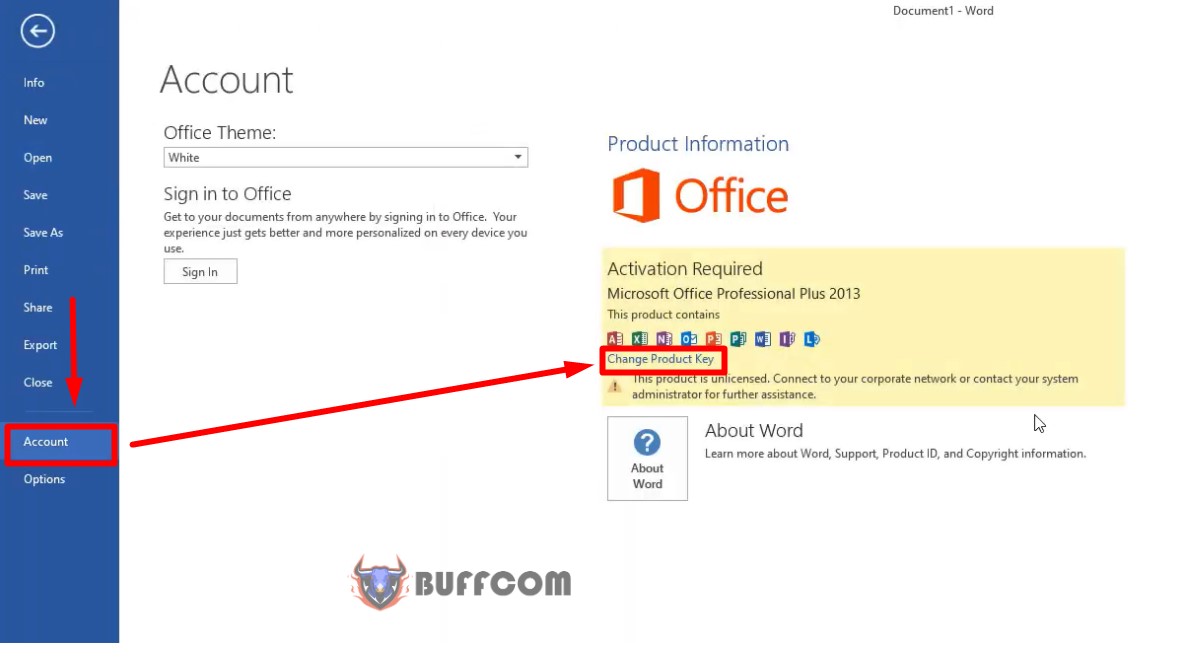The height and width of the screenshot is (658, 1180).
Task: Click the Change Product Key link
Action: pos(661,359)
